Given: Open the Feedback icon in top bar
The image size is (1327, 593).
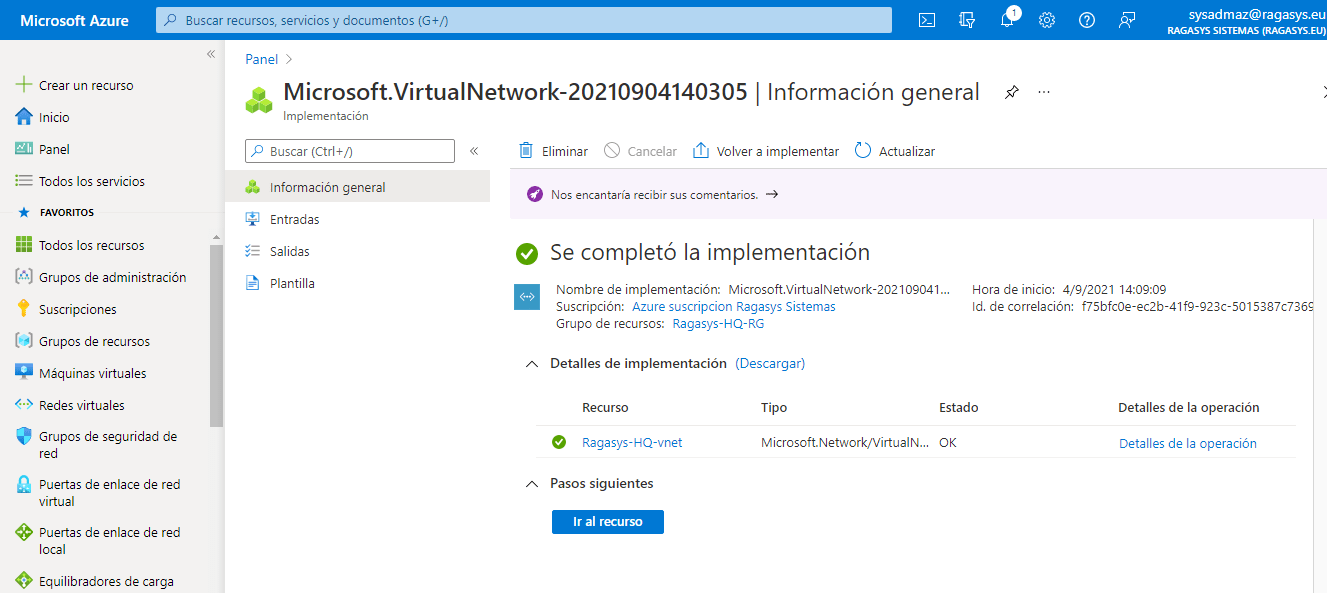Looking at the screenshot, I should (x=1127, y=20).
